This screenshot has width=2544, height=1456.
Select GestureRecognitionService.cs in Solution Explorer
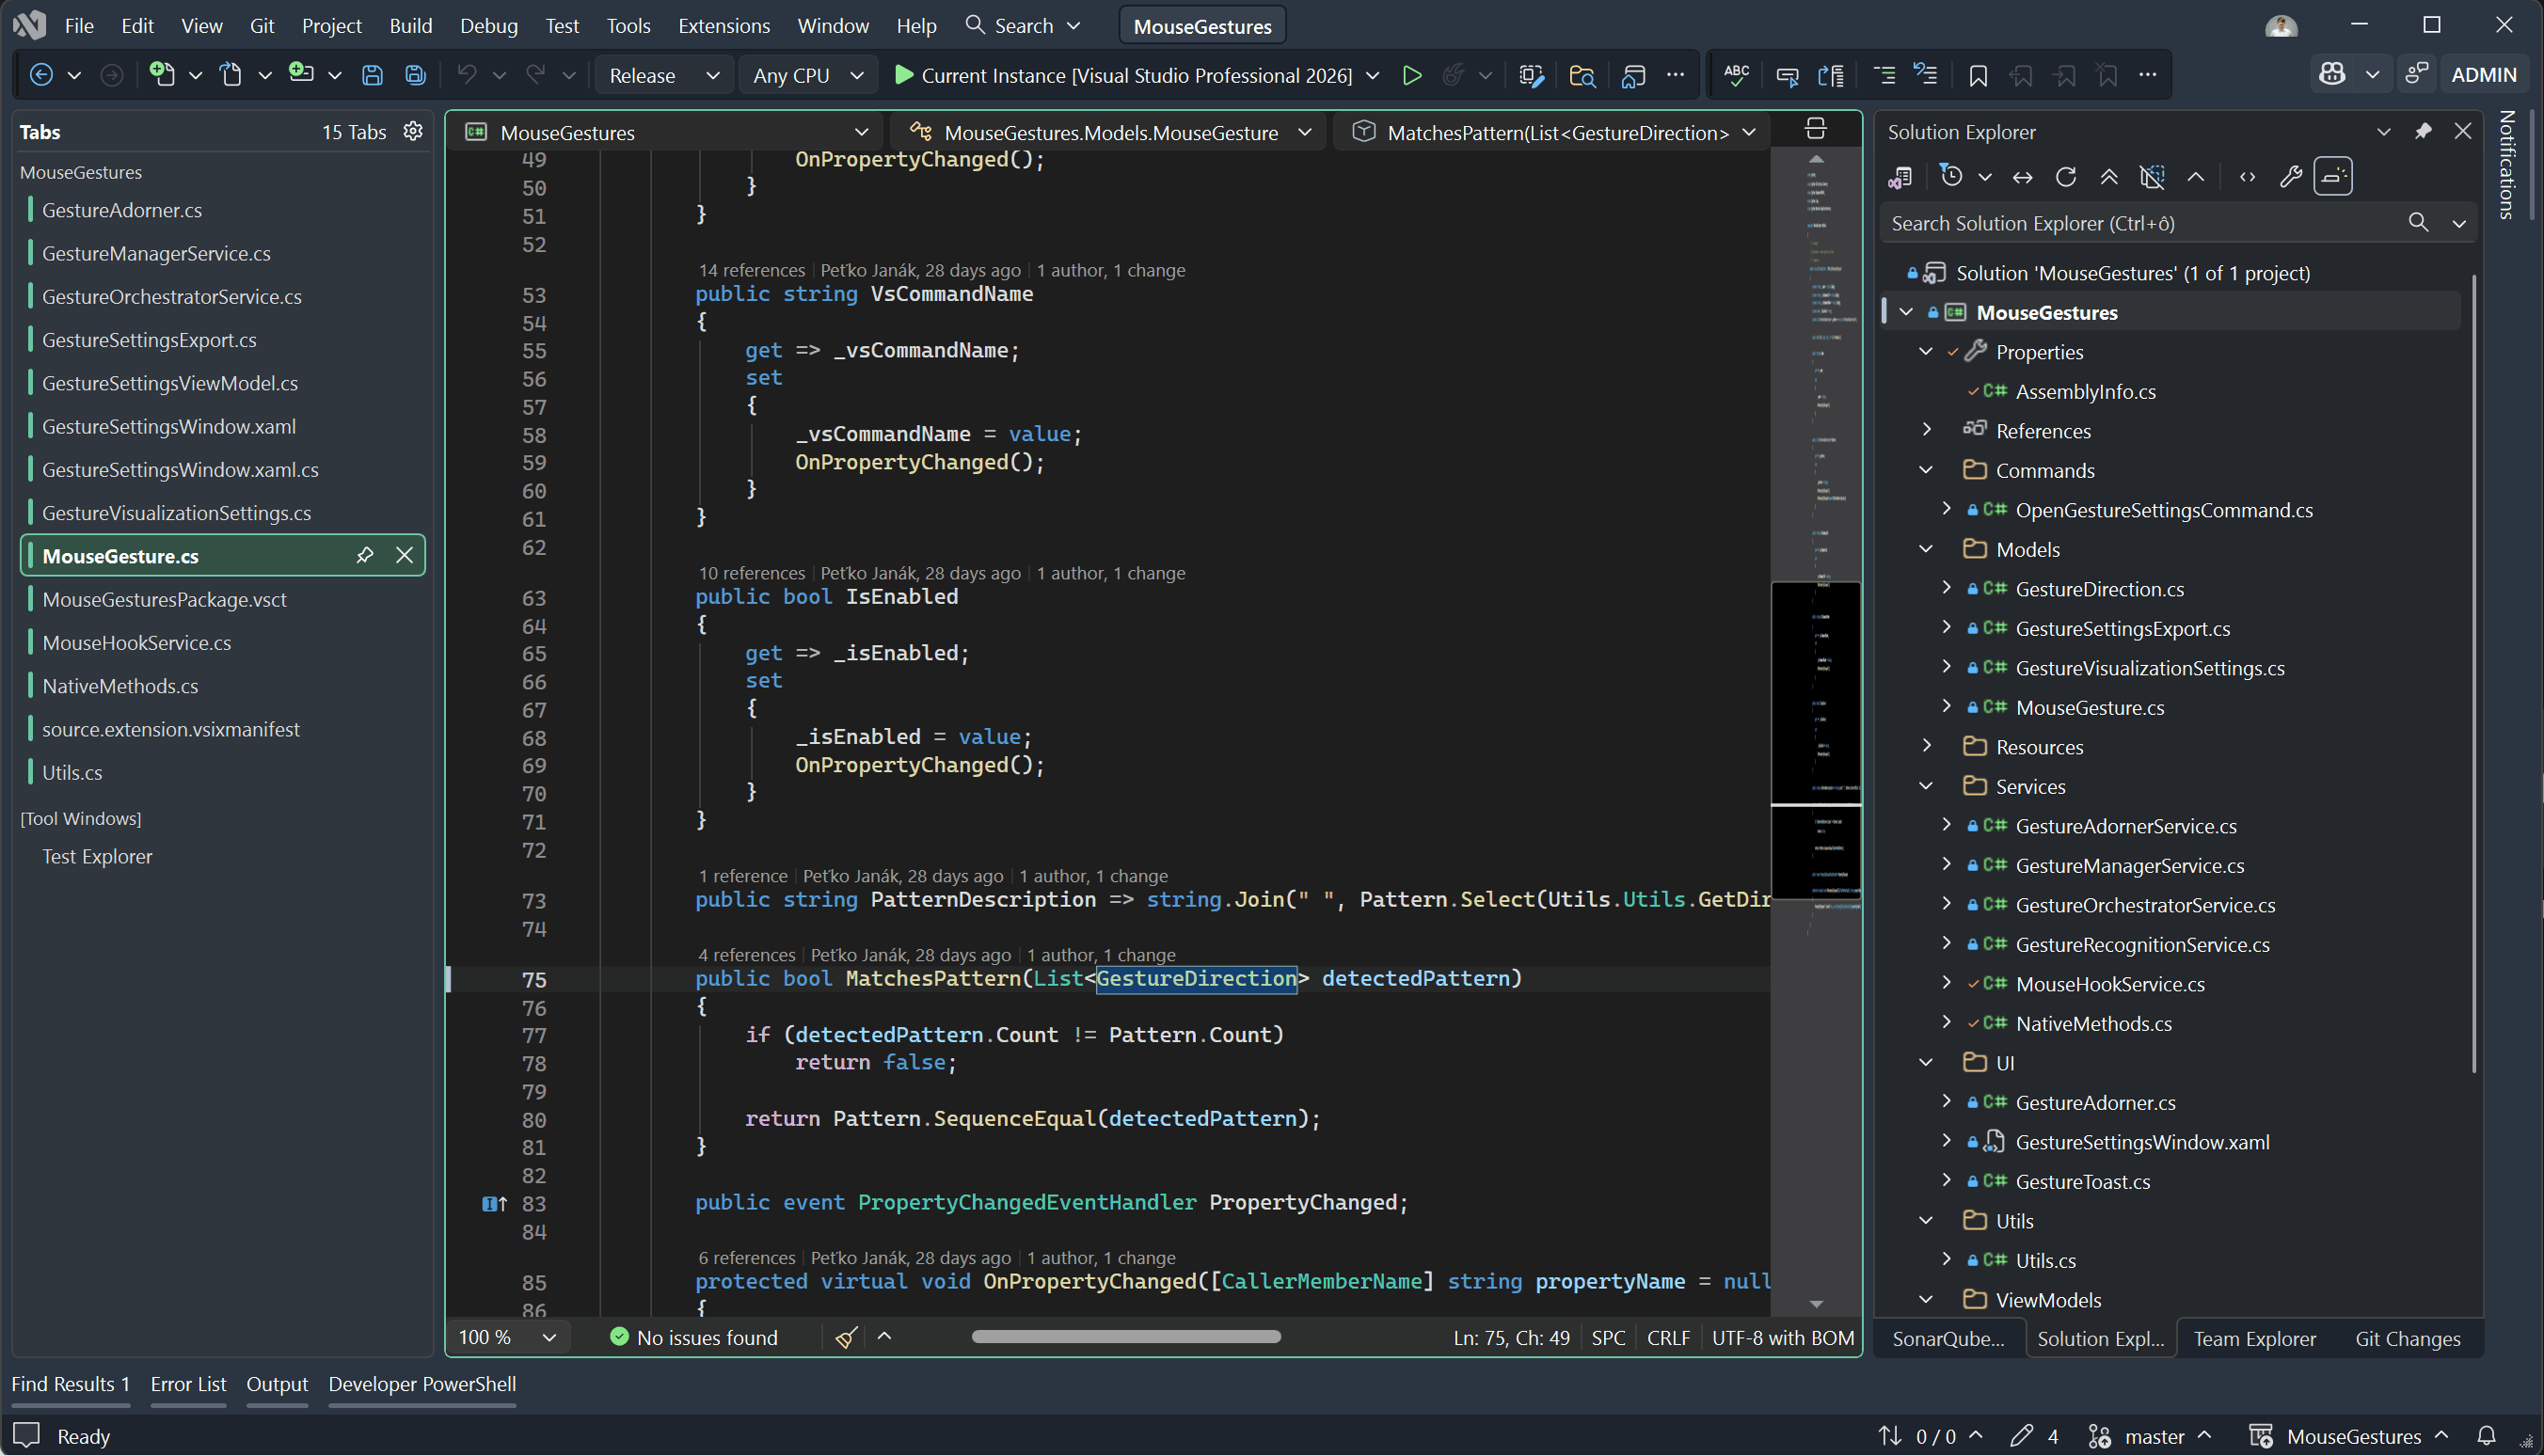(x=2142, y=944)
